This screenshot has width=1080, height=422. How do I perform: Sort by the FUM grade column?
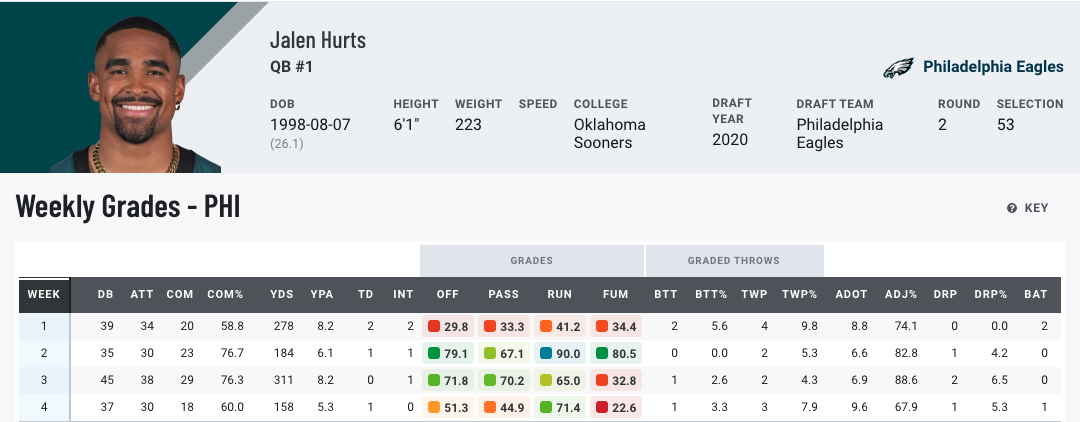[616, 294]
